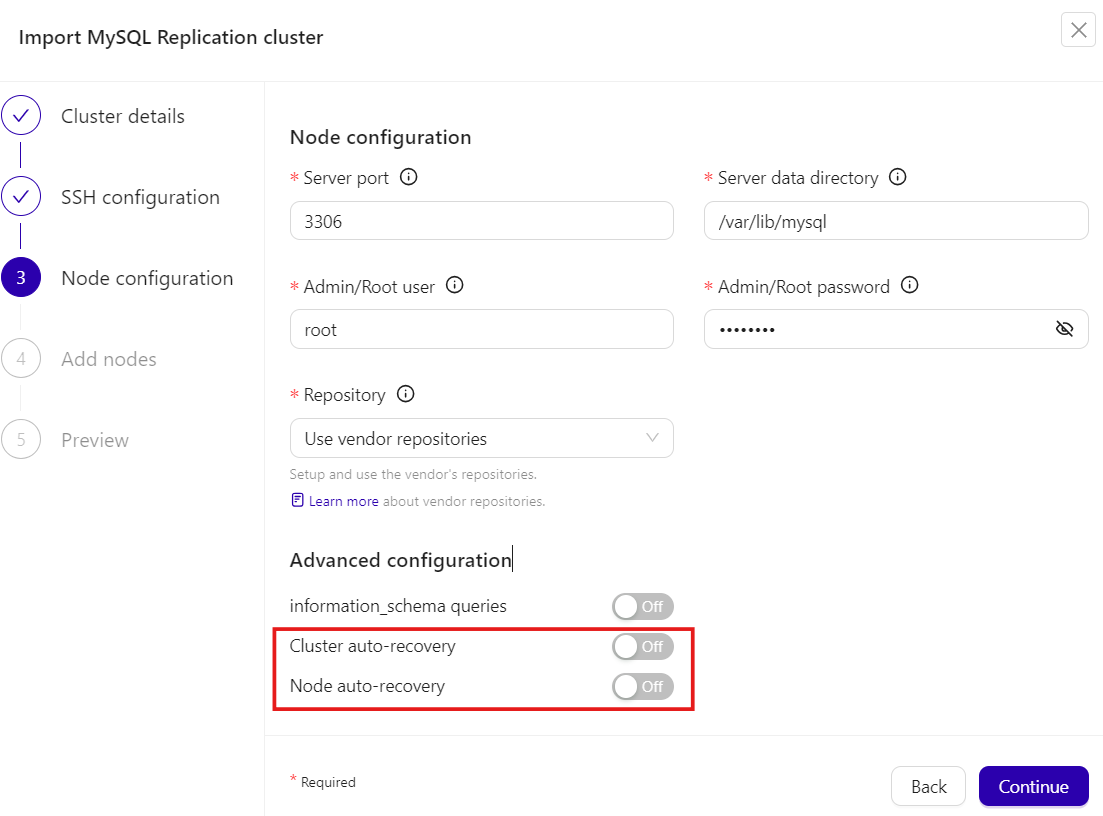Click the Repository info icon
The width and height of the screenshot is (1103, 816).
405,394
